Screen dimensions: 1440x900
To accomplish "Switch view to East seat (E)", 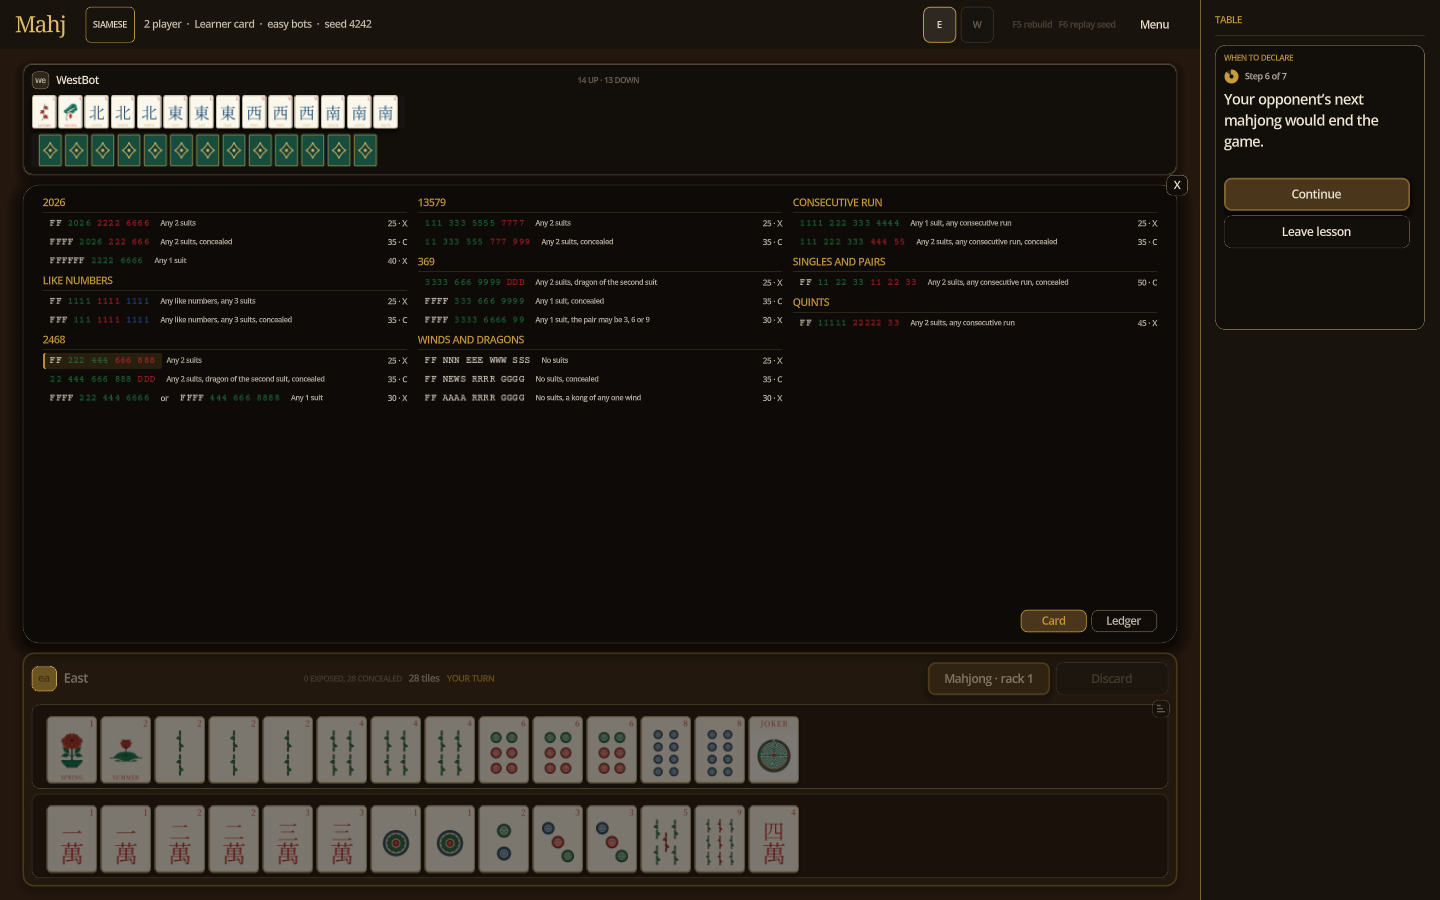I will coord(939,25).
